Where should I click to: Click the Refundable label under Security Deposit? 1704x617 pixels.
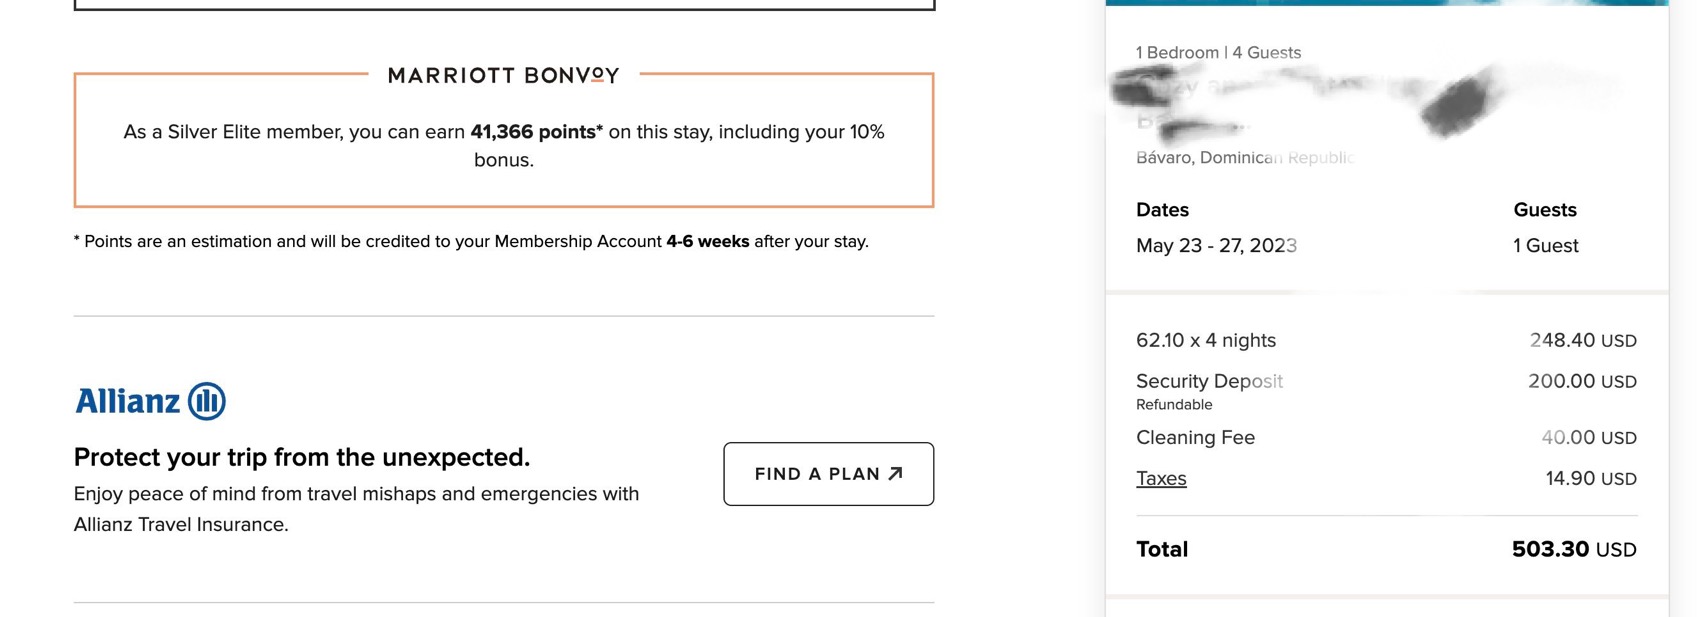pyautogui.click(x=1174, y=405)
